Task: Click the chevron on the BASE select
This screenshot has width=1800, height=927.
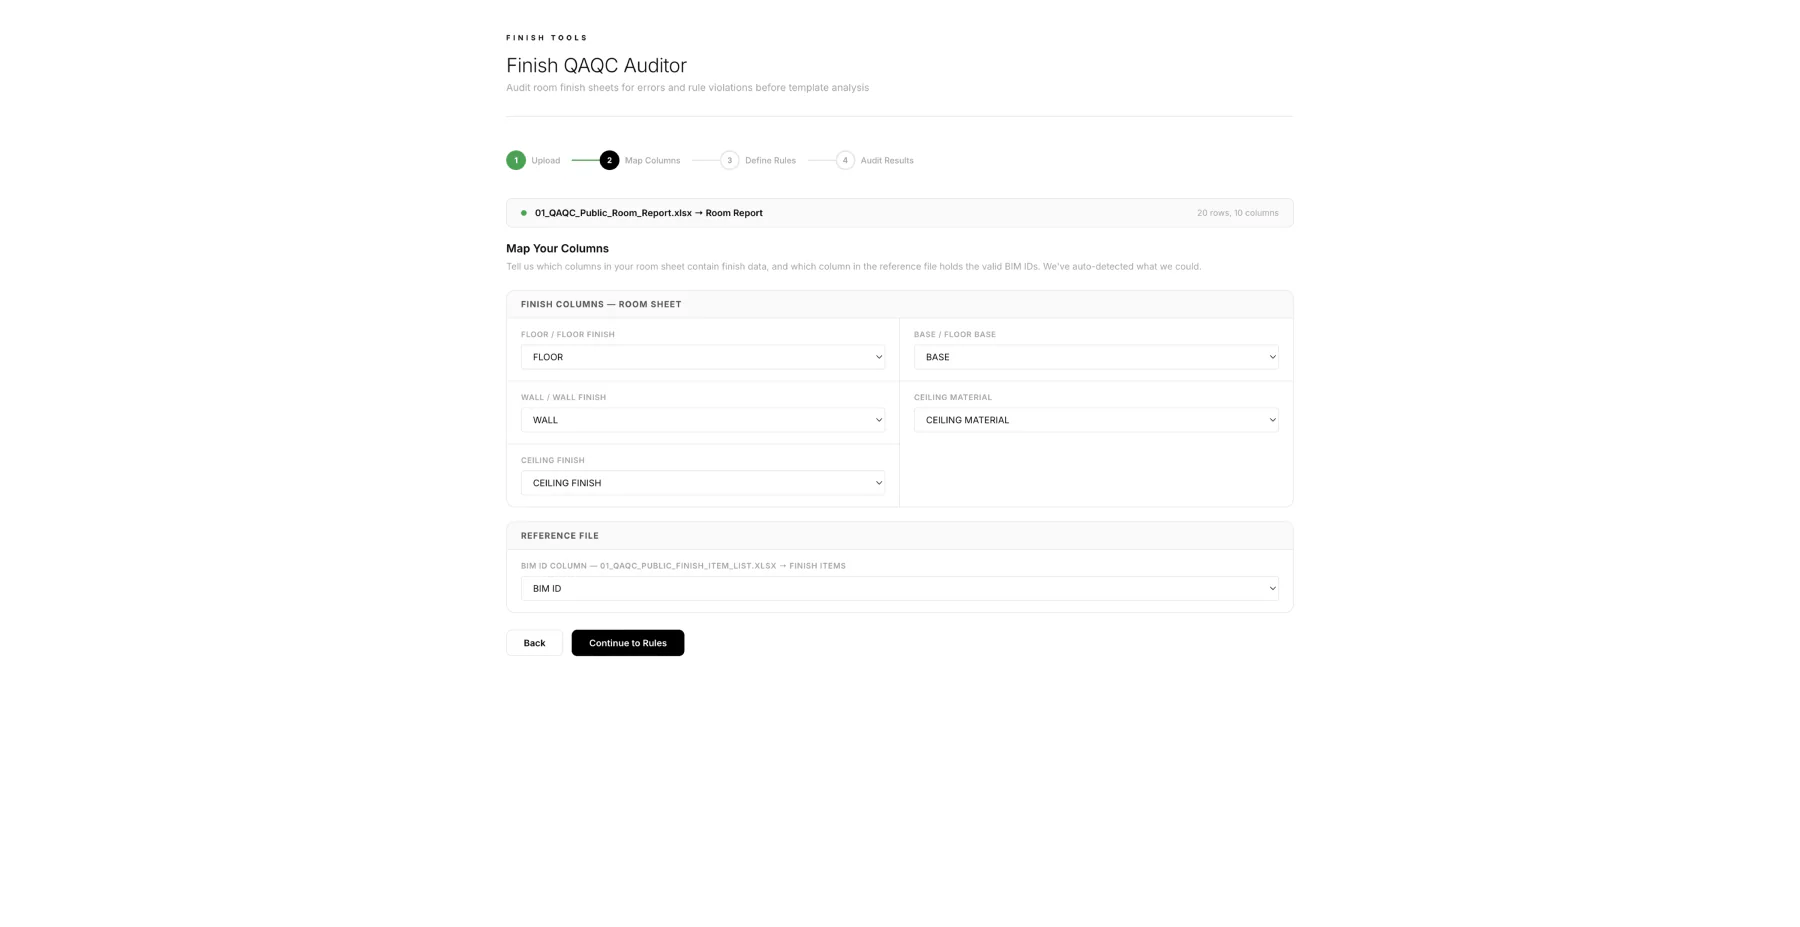Action: coord(1271,356)
